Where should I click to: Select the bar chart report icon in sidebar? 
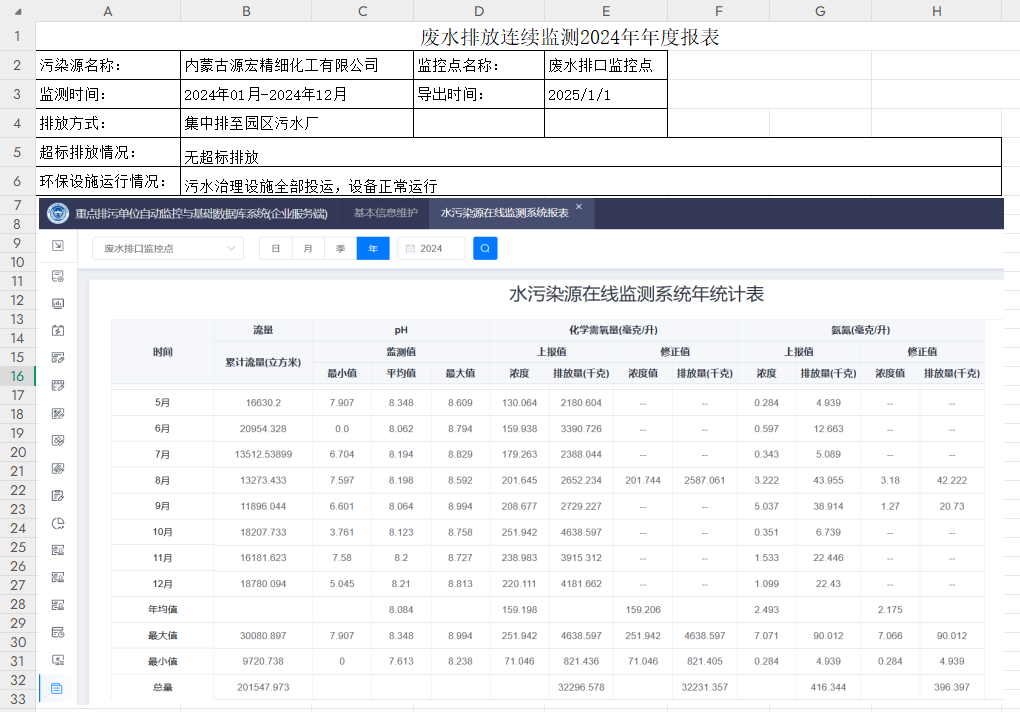click(57, 302)
